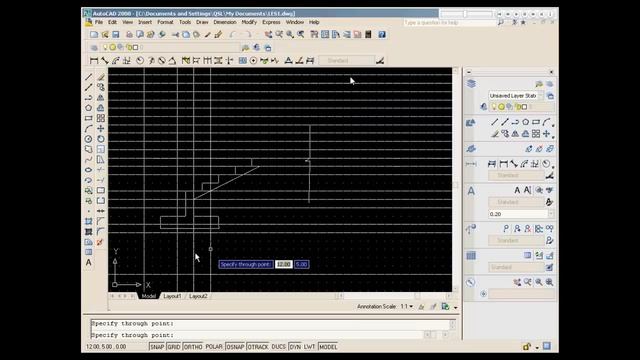Select the Move tool in Modify toolbar
The height and width of the screenshot is (360, 640).
click(x=101, y=129)
